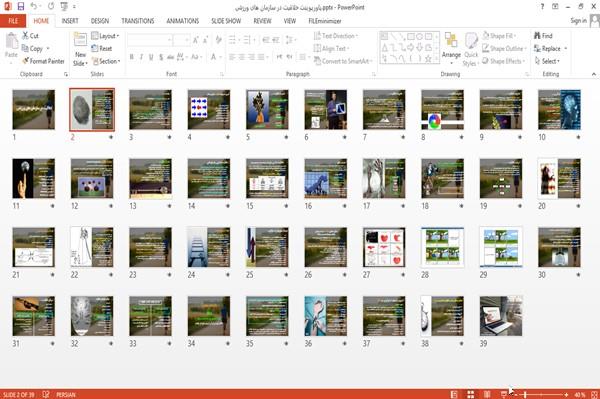Switch to Slide Sorter view in status bar
600x399 pixels.
pyautogui.click(x=471, y=394)
